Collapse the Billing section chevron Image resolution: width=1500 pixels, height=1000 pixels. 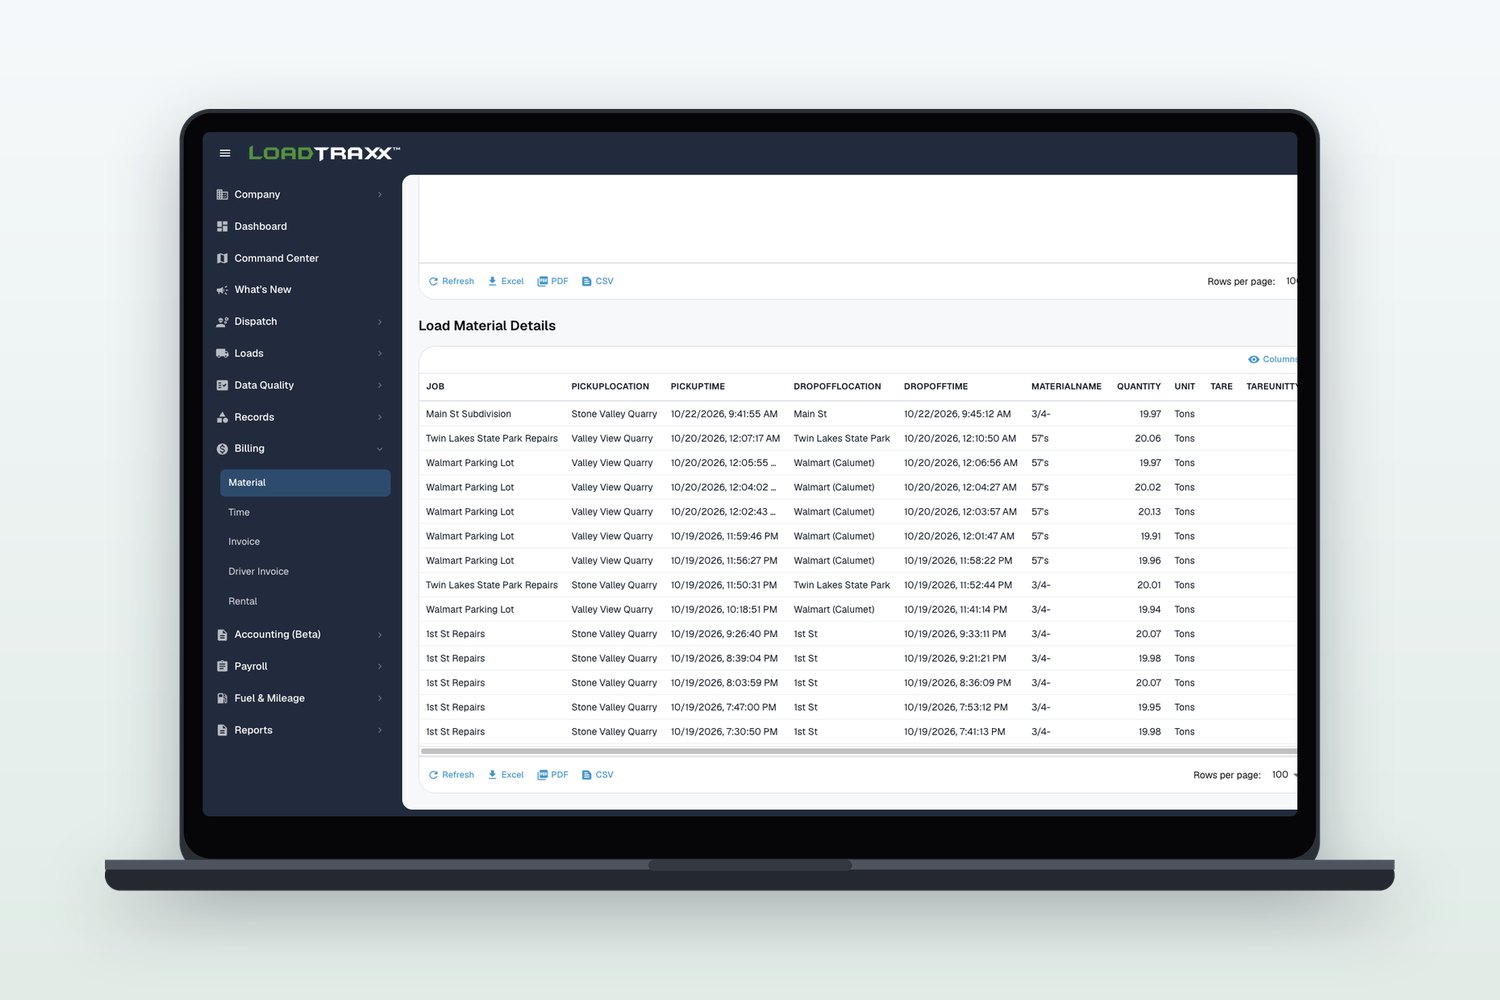[x=380, y=449]
